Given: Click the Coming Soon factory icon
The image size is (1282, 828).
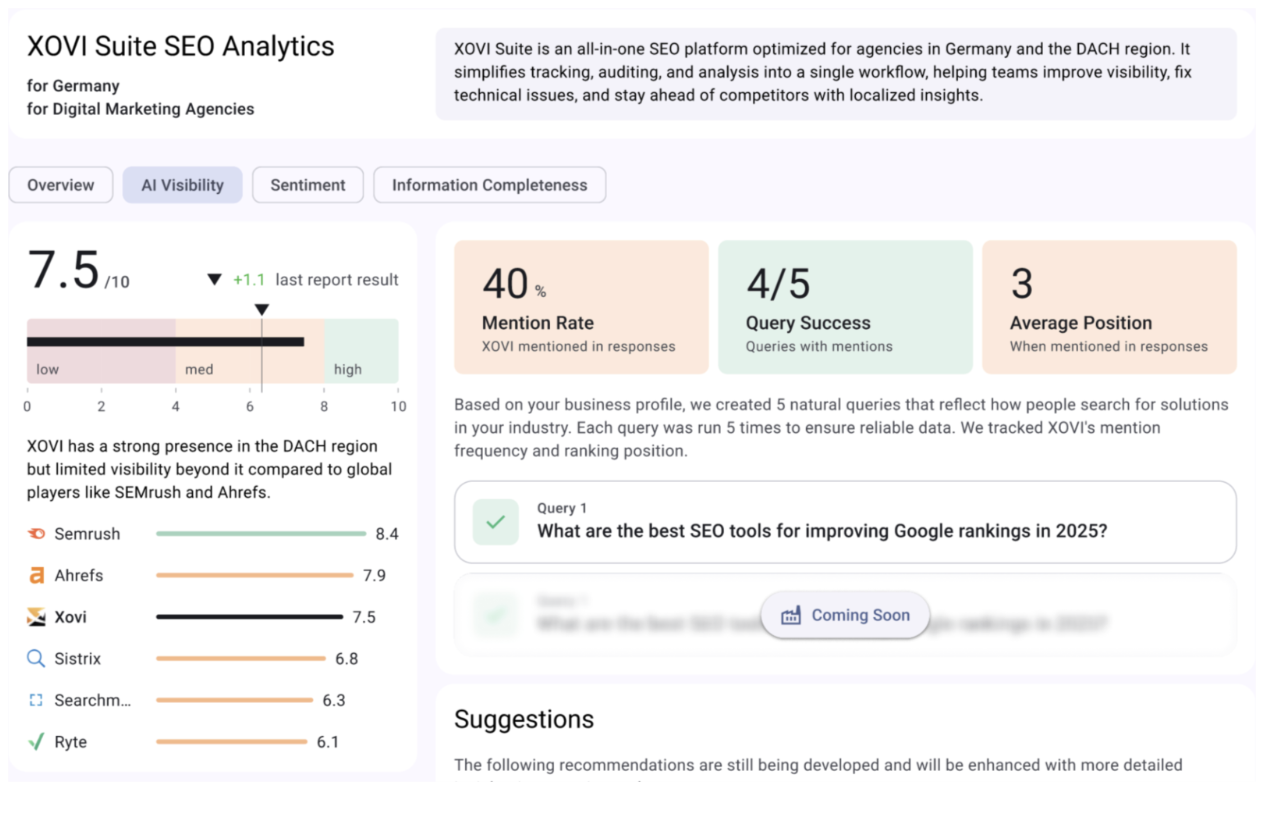Looking at the screenshot, I should (x=791, y=616).
